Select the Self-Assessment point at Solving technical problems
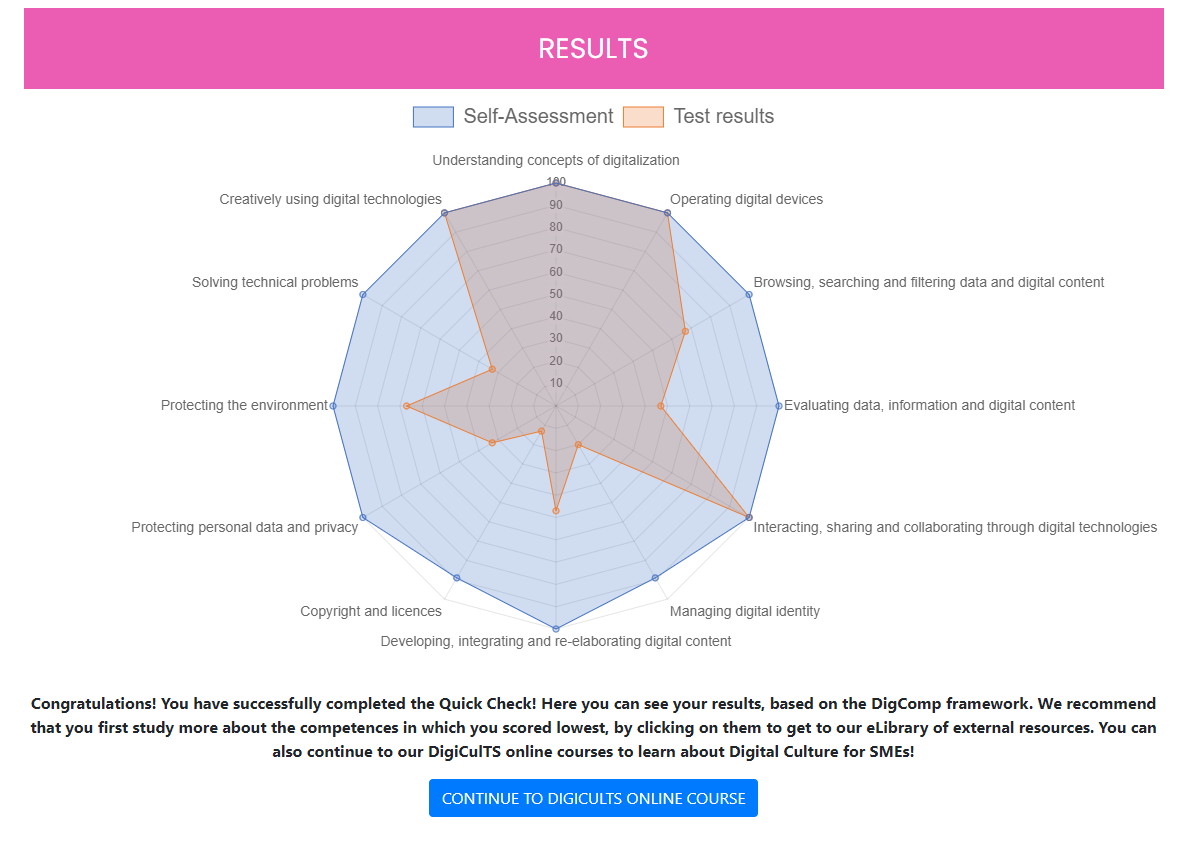Screen dimensions: 1187x855 point(363,294)
